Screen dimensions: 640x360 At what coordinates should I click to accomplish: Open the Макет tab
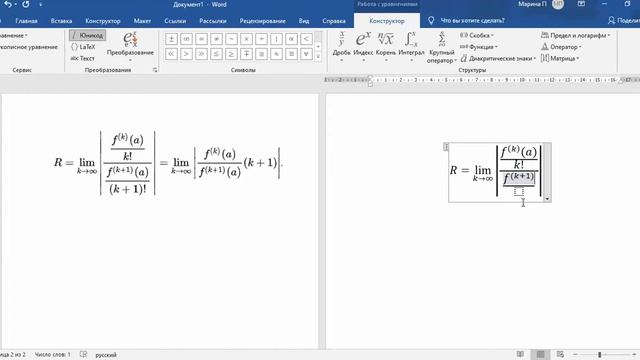point(142,21)
